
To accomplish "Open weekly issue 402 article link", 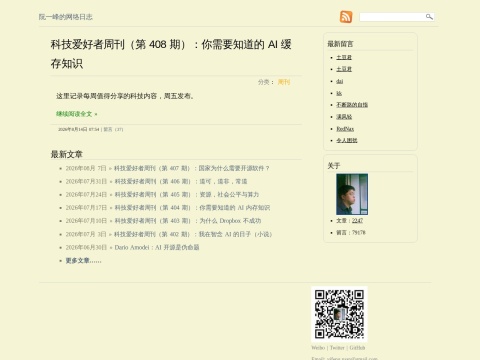I will click(x=193, y=234).
